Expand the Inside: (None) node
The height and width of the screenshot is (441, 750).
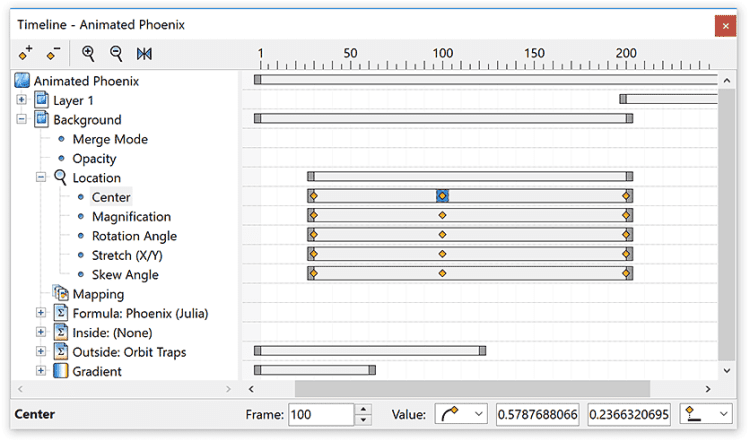pyautogui.click(x=41, y=332)
